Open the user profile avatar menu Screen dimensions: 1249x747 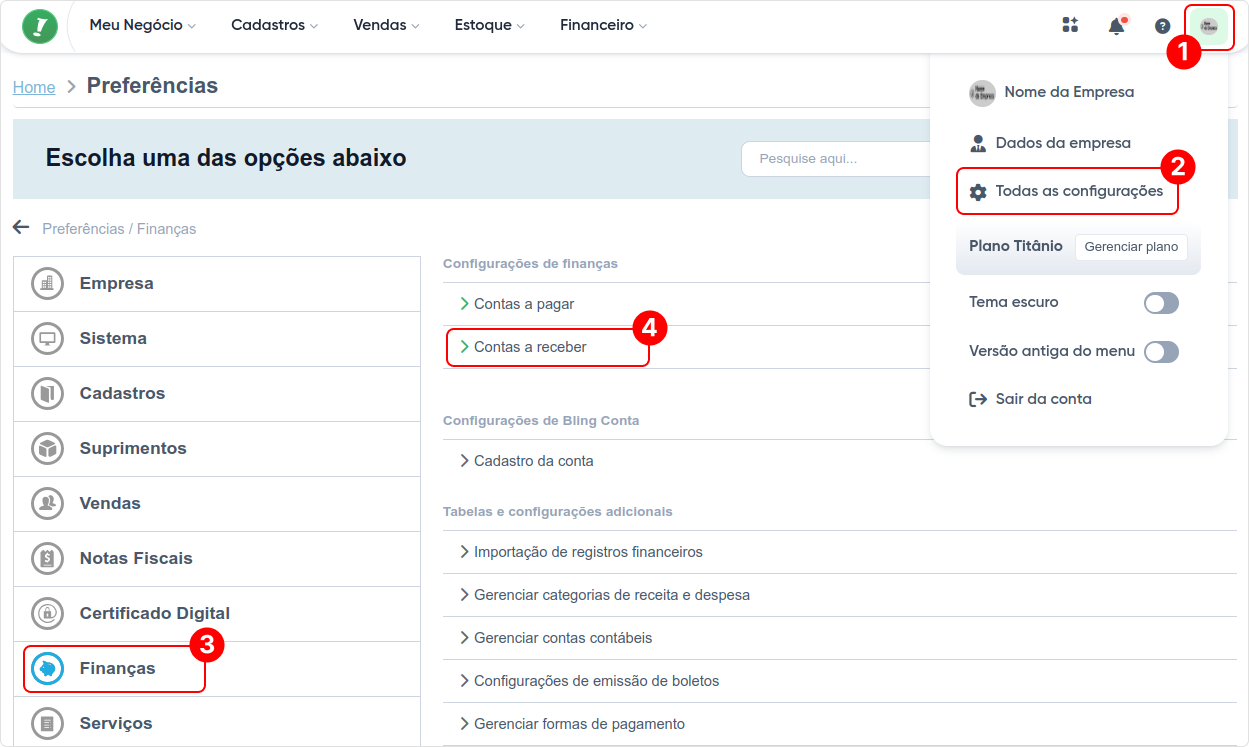click(x=1208, y=26)
